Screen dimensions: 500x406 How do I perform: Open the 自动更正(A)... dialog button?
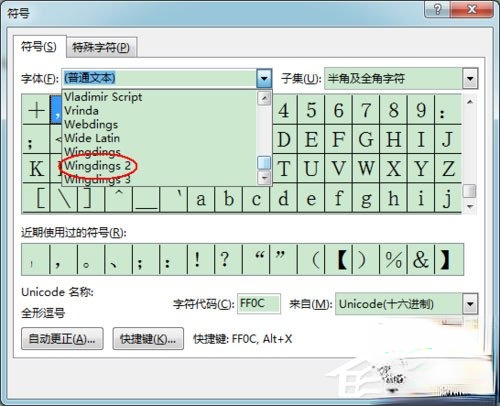click(62, 339)
